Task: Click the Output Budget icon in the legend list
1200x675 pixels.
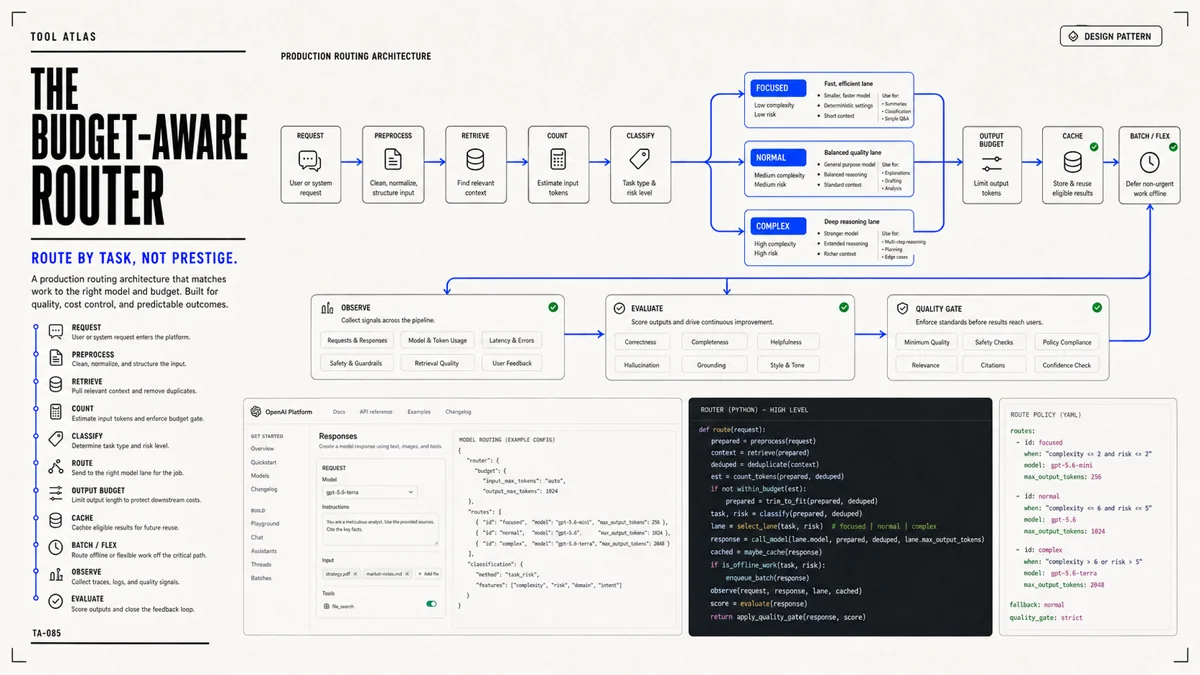Action: tap(56, 494)
